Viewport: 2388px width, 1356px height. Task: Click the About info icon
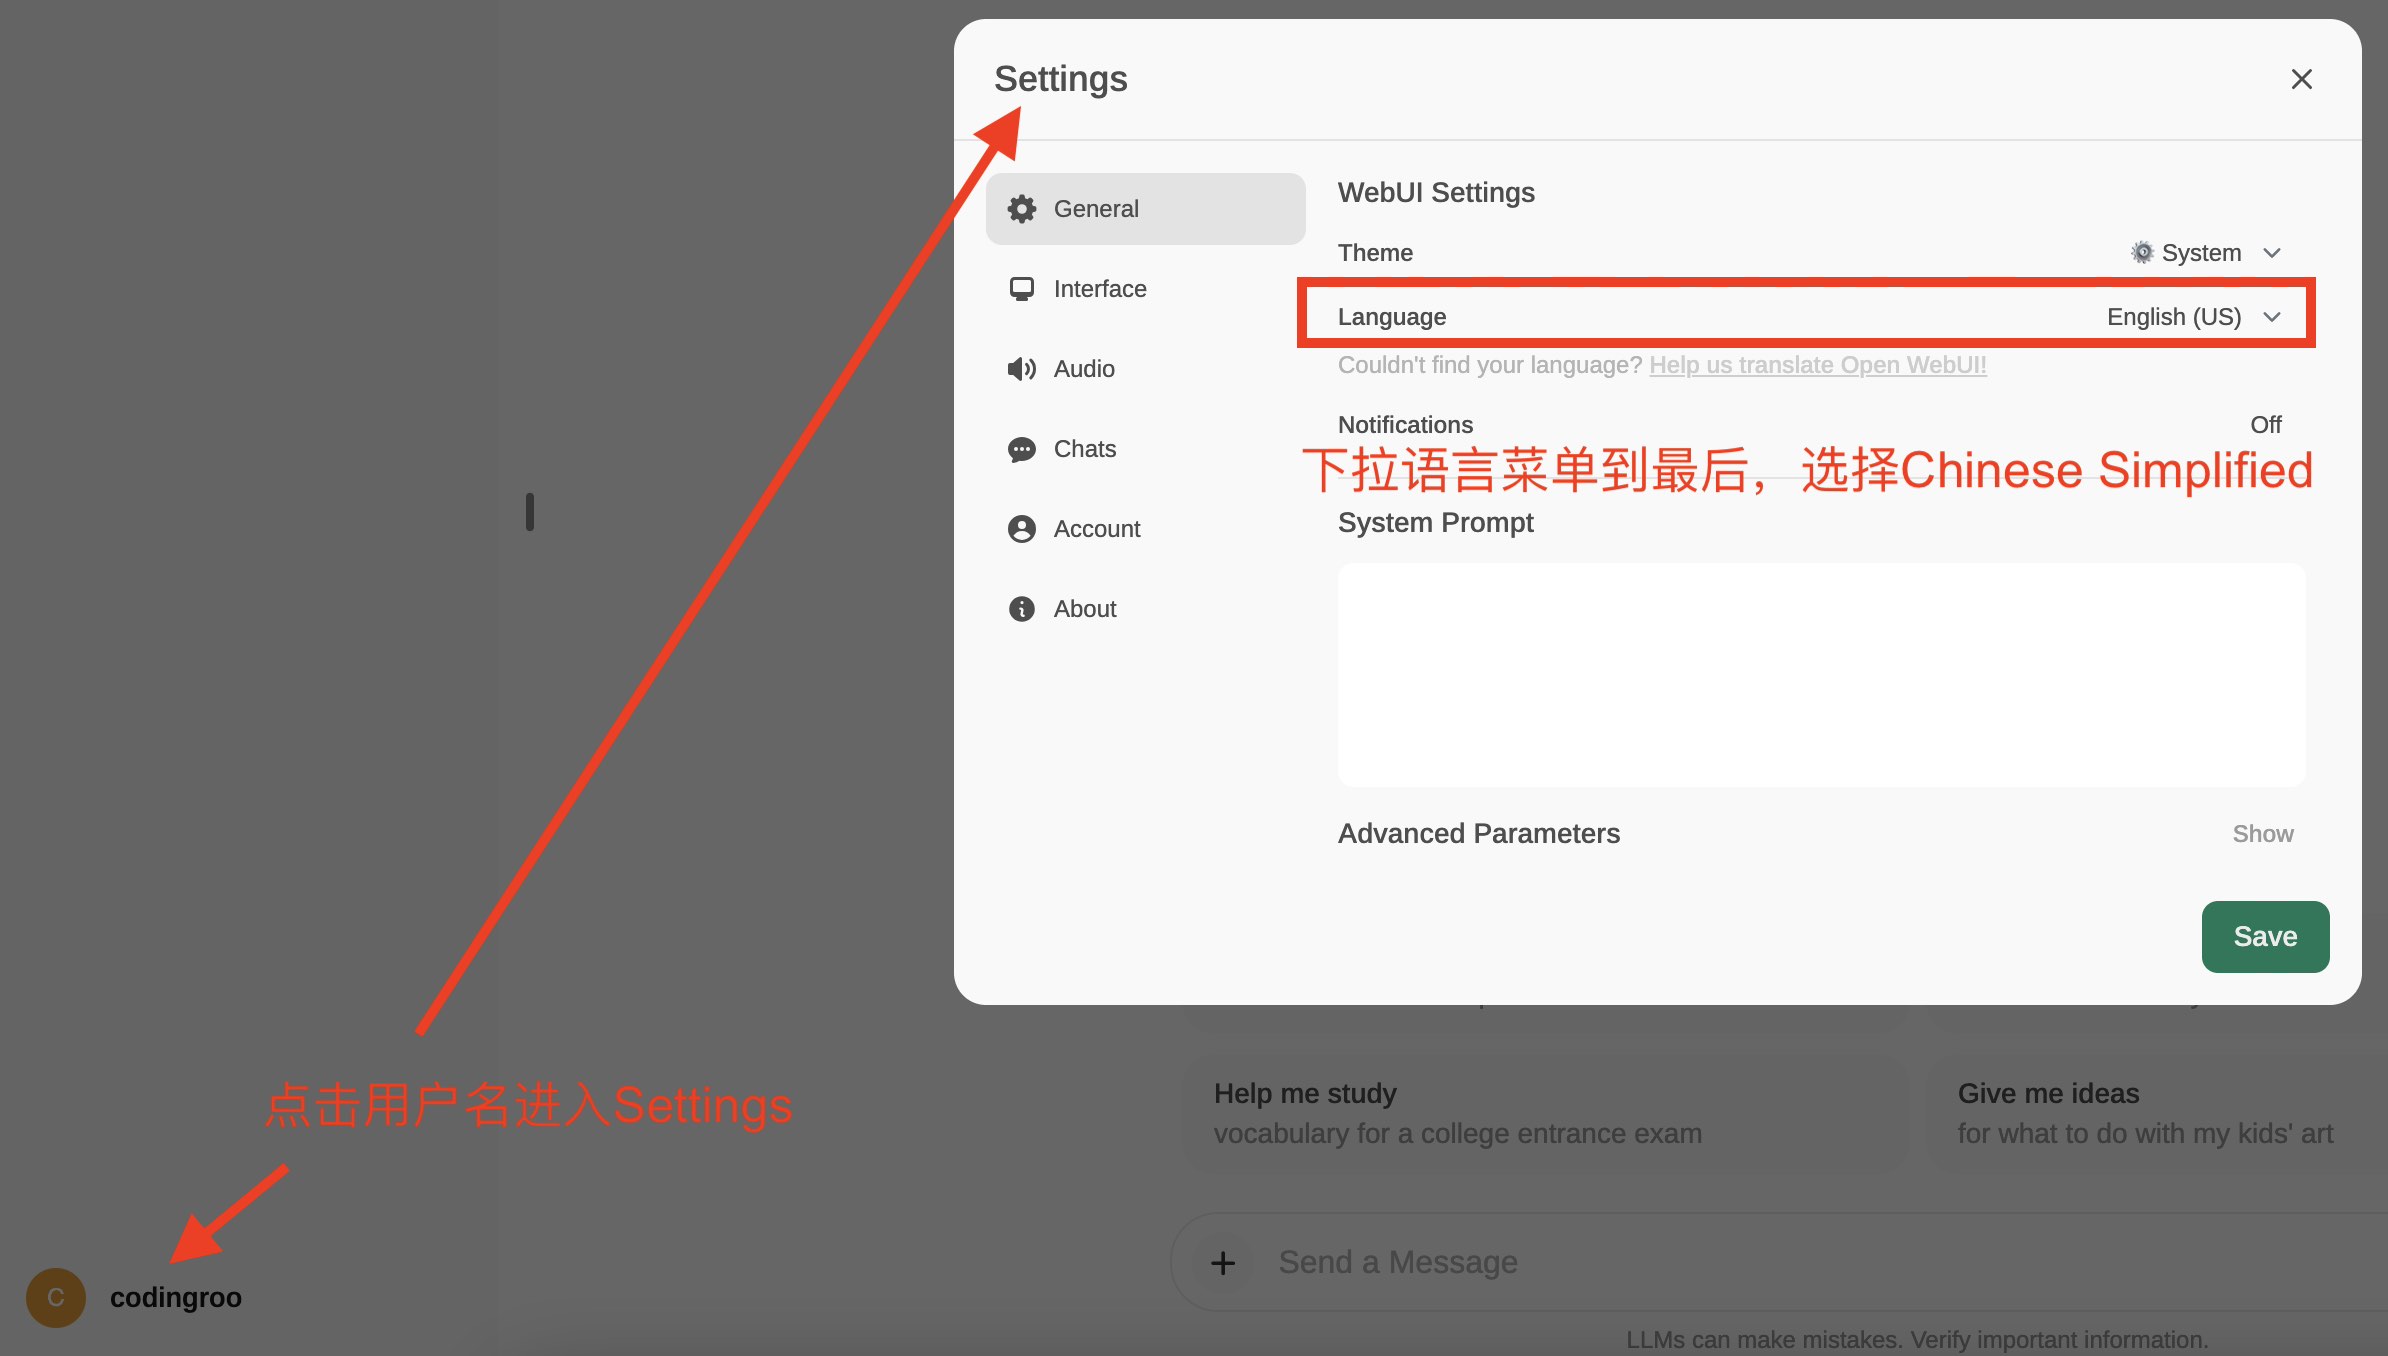point(1021,609)
